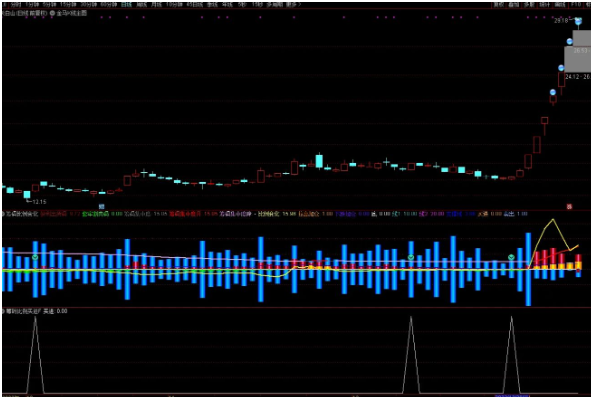Open the 叠加 overlay option

pos(514,5)
